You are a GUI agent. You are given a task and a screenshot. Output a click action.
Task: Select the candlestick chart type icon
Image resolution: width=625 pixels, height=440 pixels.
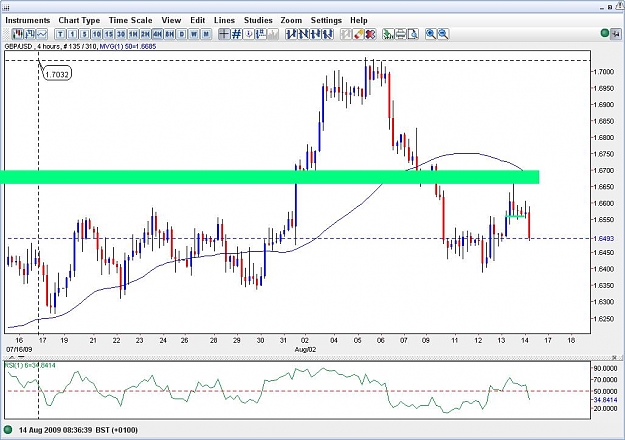click(x=18, y=34)
